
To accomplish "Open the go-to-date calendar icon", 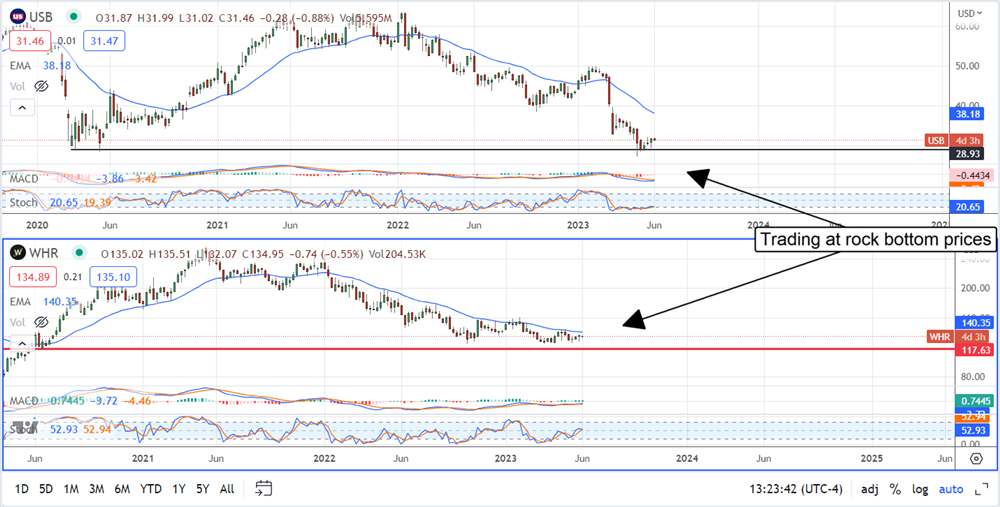I will 264,489.
